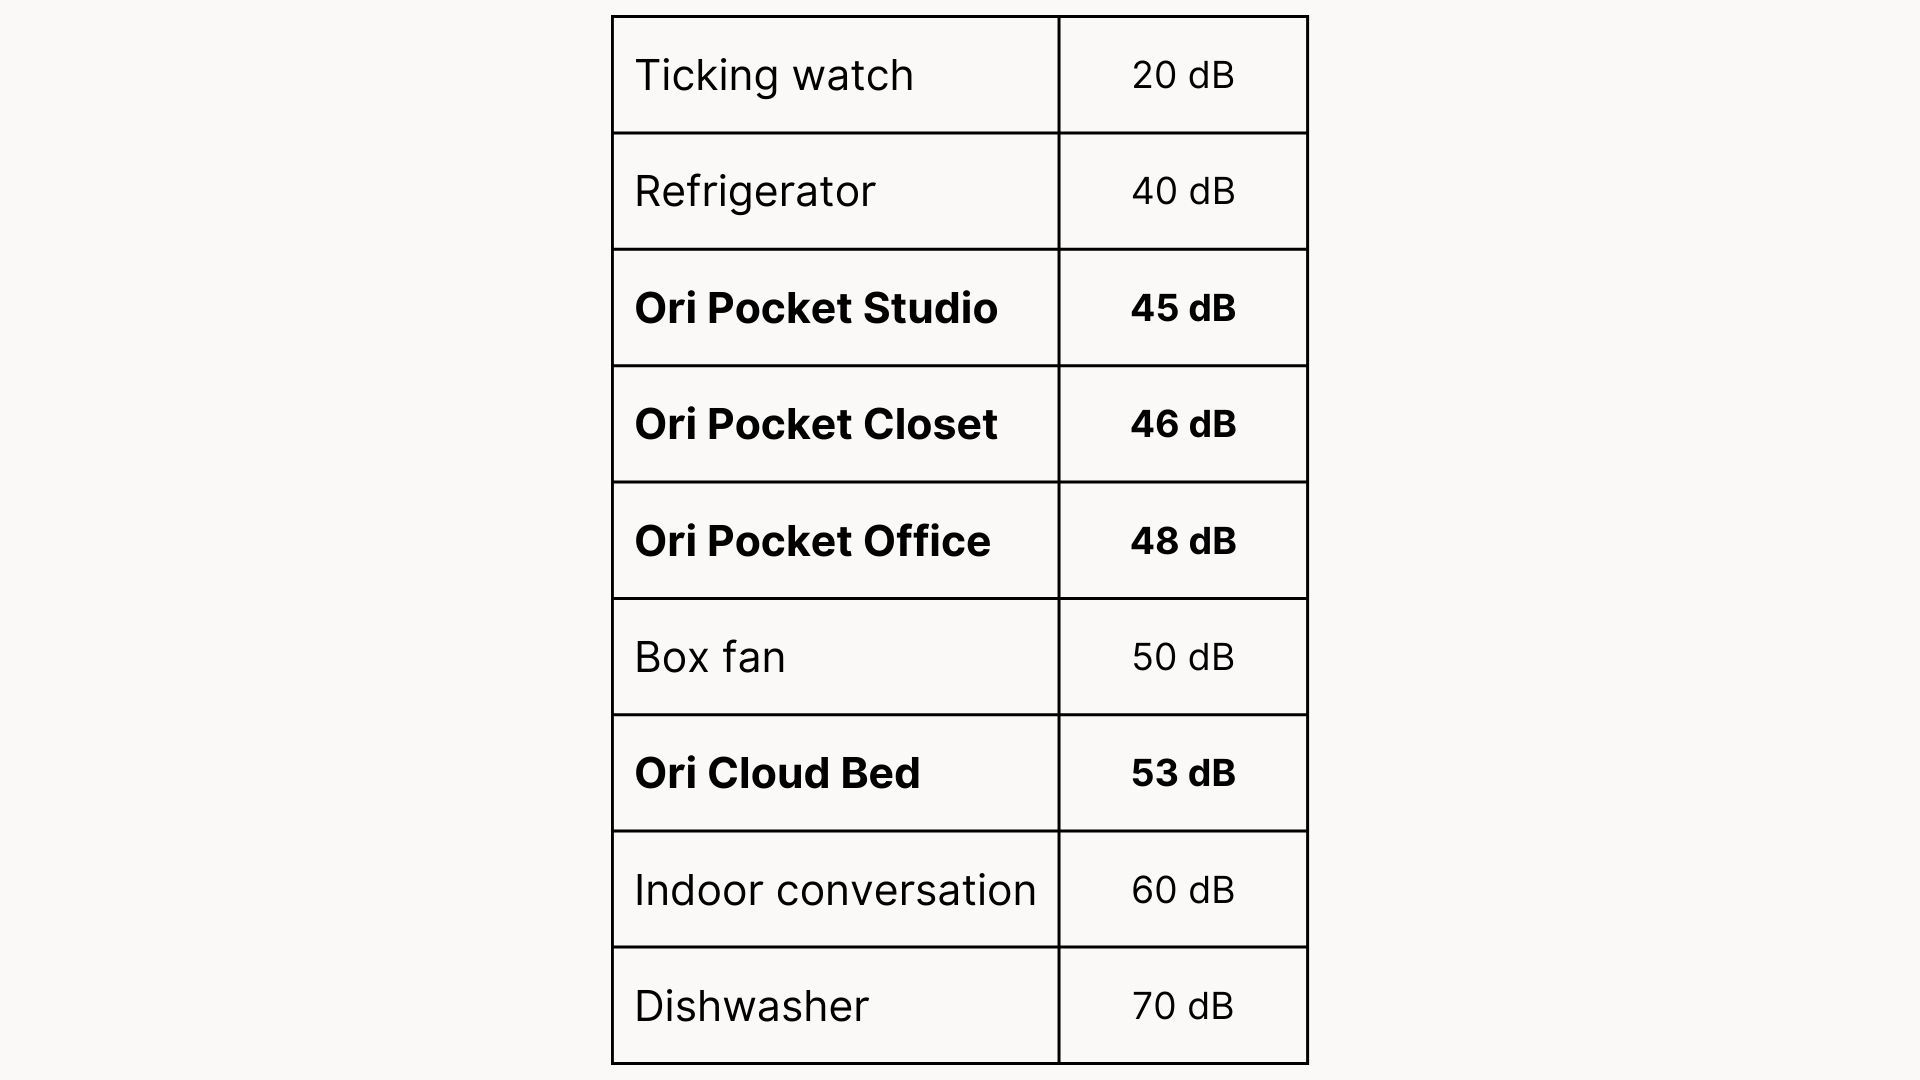This screenshot has height=1080, width=1920.
Task: Click the Ori Cloud Bed cell
Action: pos(777,774)
